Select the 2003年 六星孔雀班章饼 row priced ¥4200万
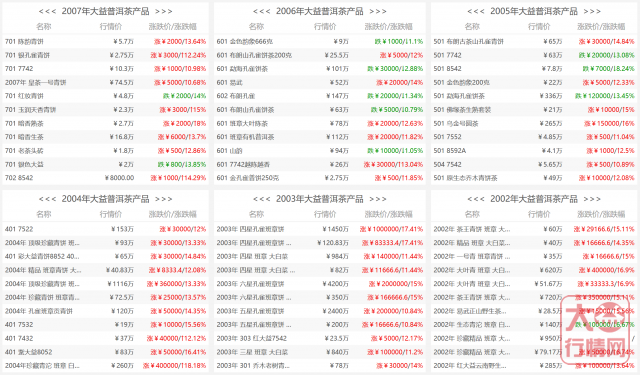The width and height of the screenshot is (640, 375). [250, 284]
